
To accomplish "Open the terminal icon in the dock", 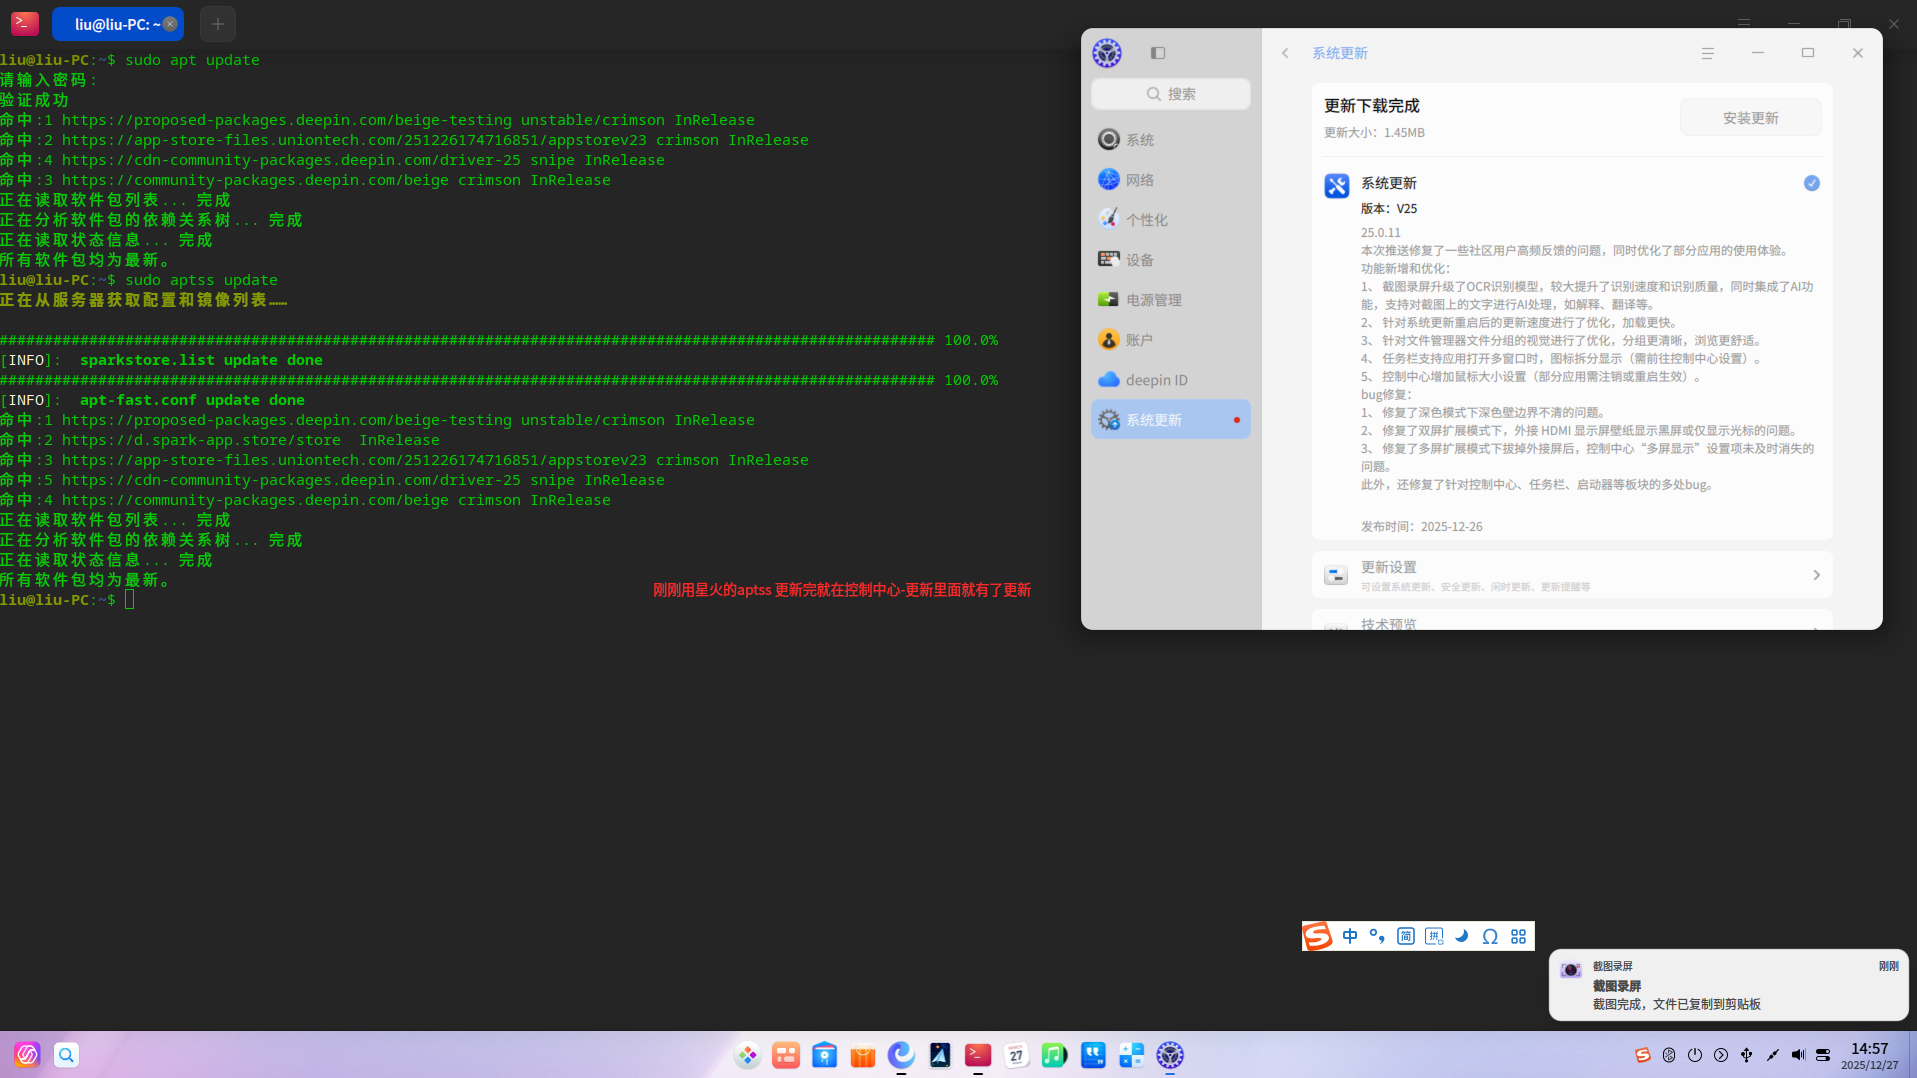I will (x=977, y=1054).
